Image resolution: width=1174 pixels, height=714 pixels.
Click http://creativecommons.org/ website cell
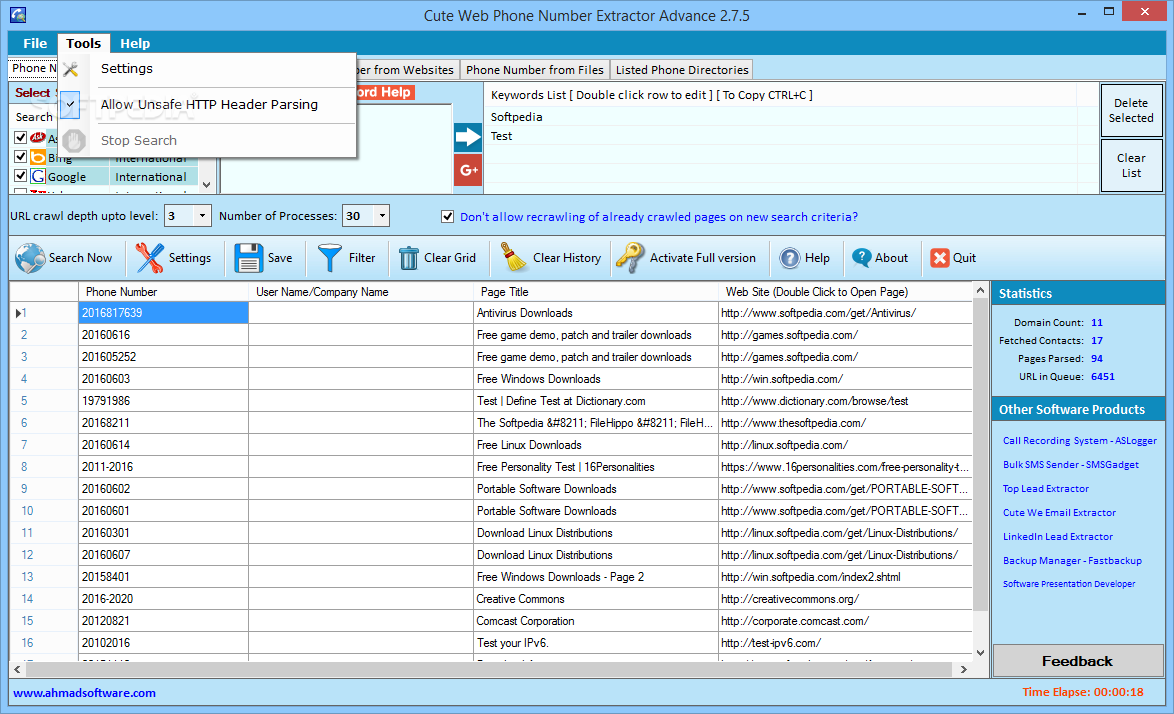[x=845, y=599]
